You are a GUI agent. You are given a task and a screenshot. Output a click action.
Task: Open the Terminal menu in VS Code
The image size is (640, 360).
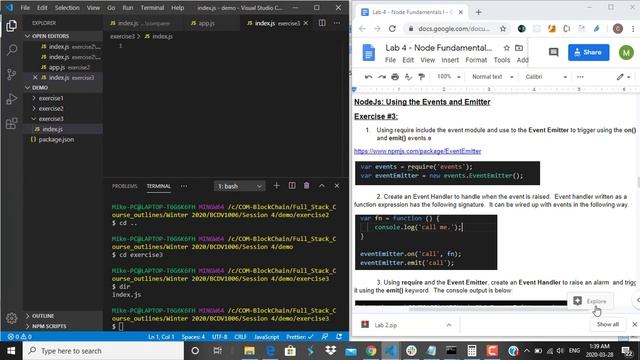coord(152,8)
